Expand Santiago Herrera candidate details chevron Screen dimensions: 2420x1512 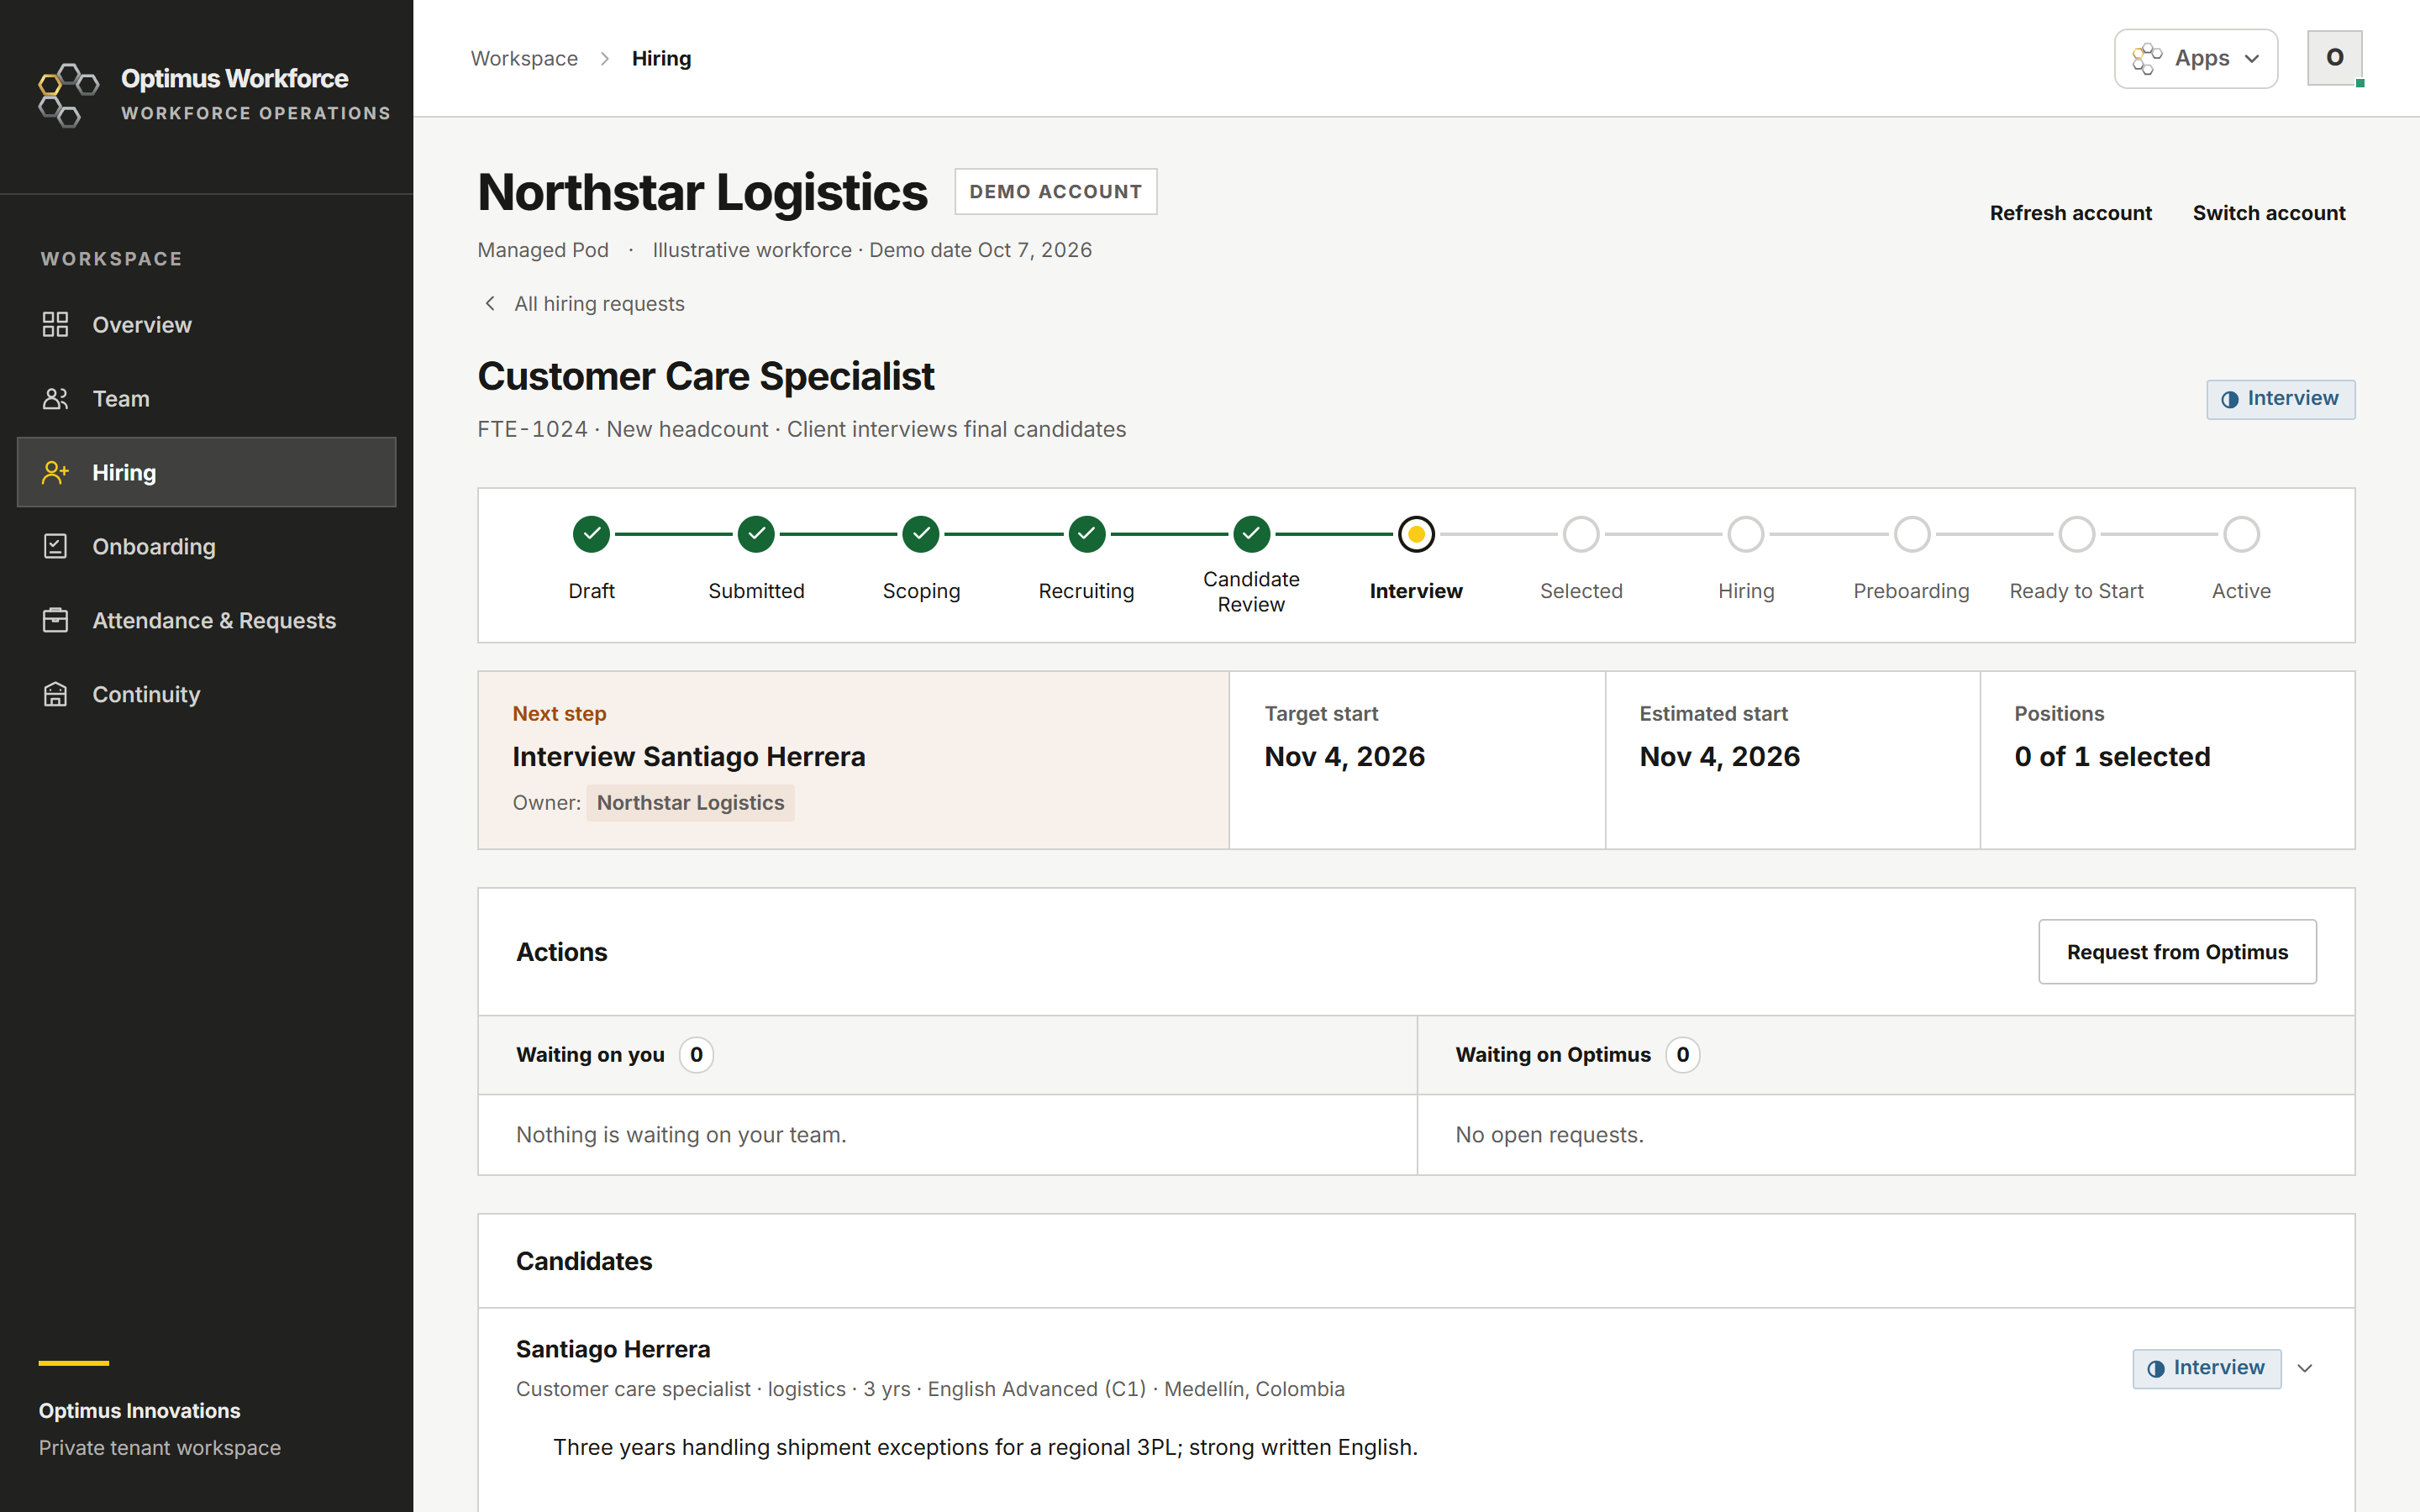2305,1368
